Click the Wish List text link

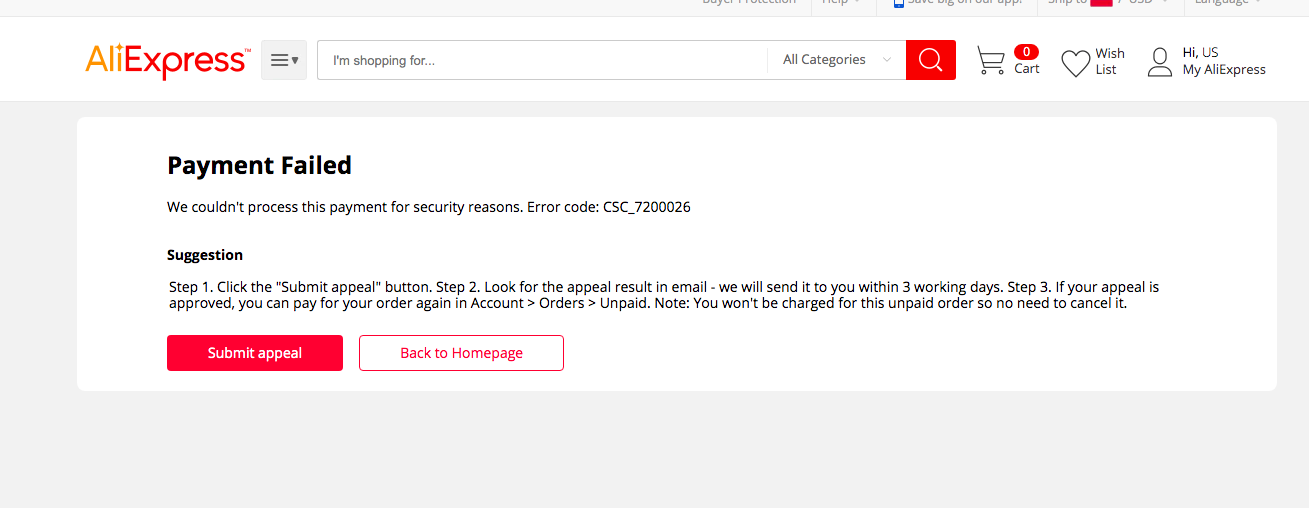coord(1110,61)
